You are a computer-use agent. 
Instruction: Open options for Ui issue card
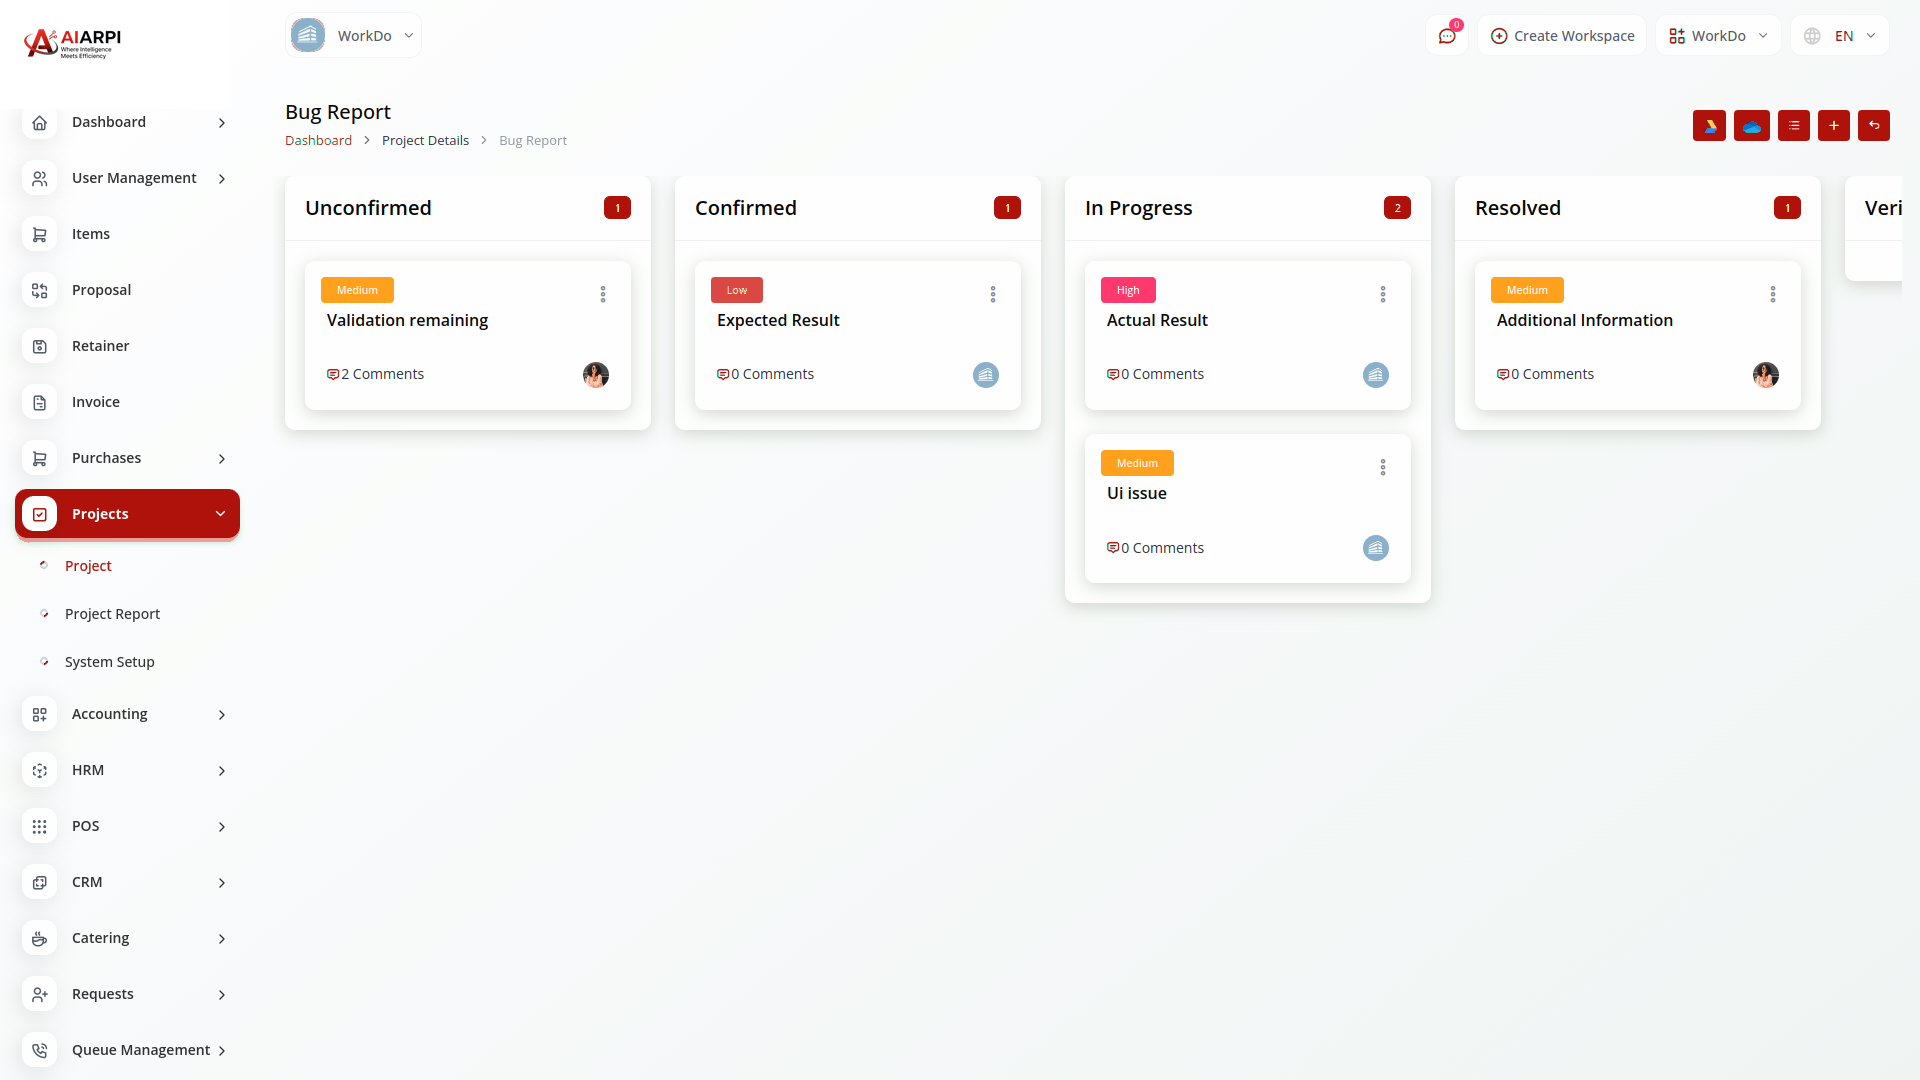[1383, 467]
